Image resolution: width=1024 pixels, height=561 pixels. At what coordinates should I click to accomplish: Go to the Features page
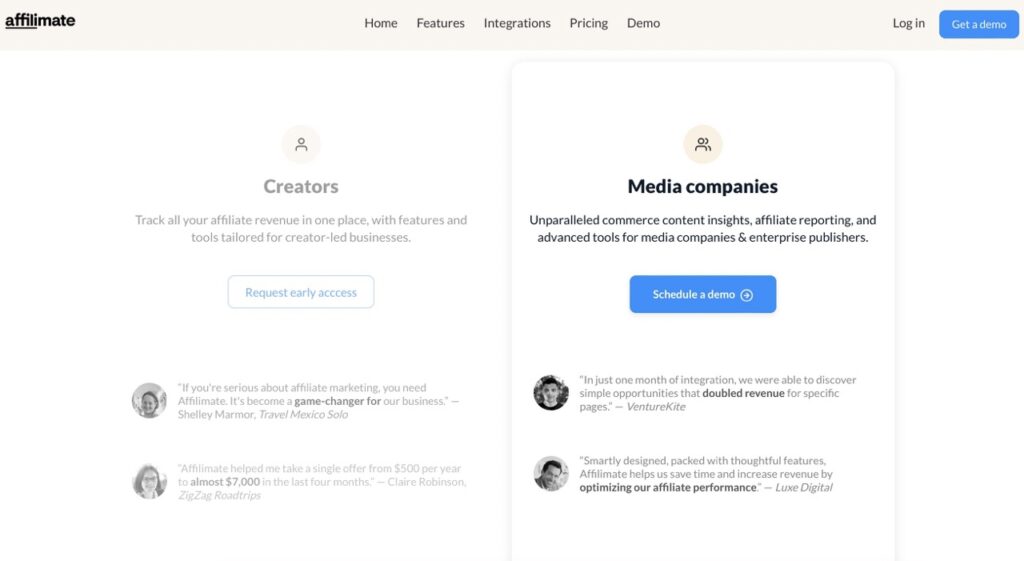(441, 23)
